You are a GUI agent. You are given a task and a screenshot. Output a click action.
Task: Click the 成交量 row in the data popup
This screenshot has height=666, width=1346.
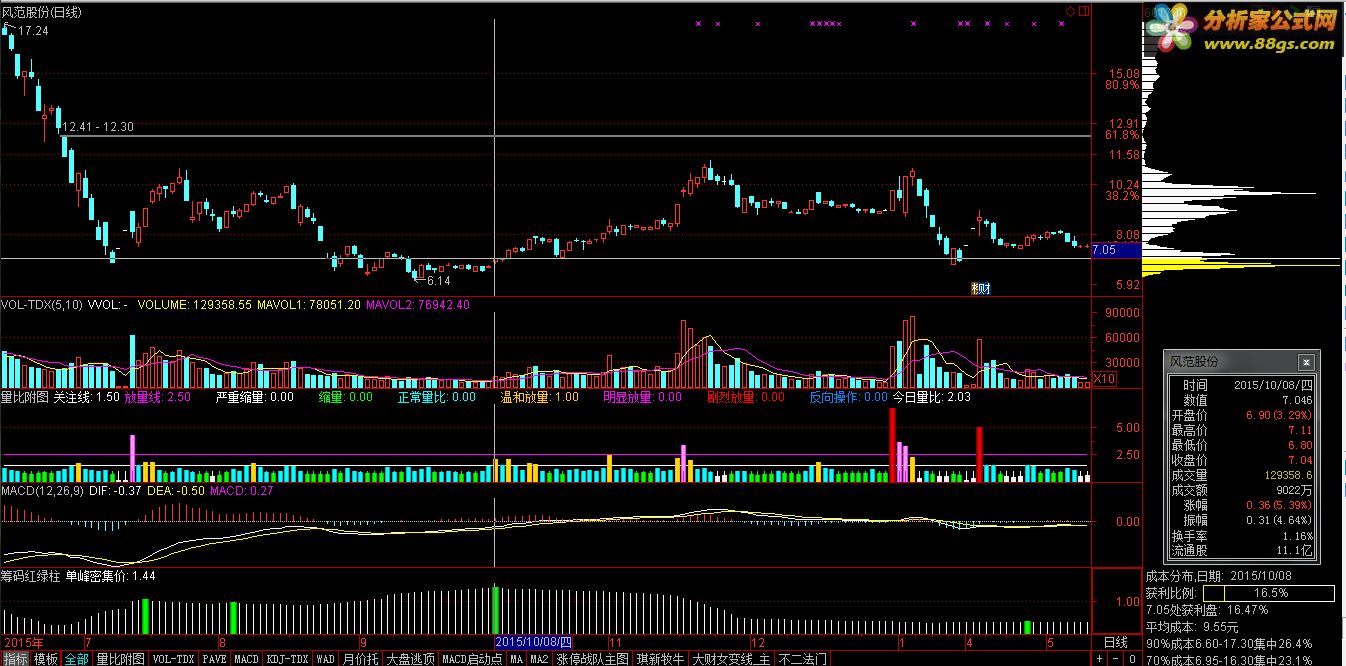[x=1240, y=475]
